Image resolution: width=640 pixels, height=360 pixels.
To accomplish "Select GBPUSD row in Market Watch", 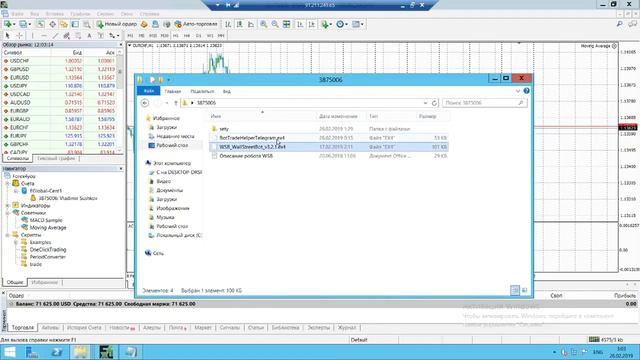I will [59, 69].
